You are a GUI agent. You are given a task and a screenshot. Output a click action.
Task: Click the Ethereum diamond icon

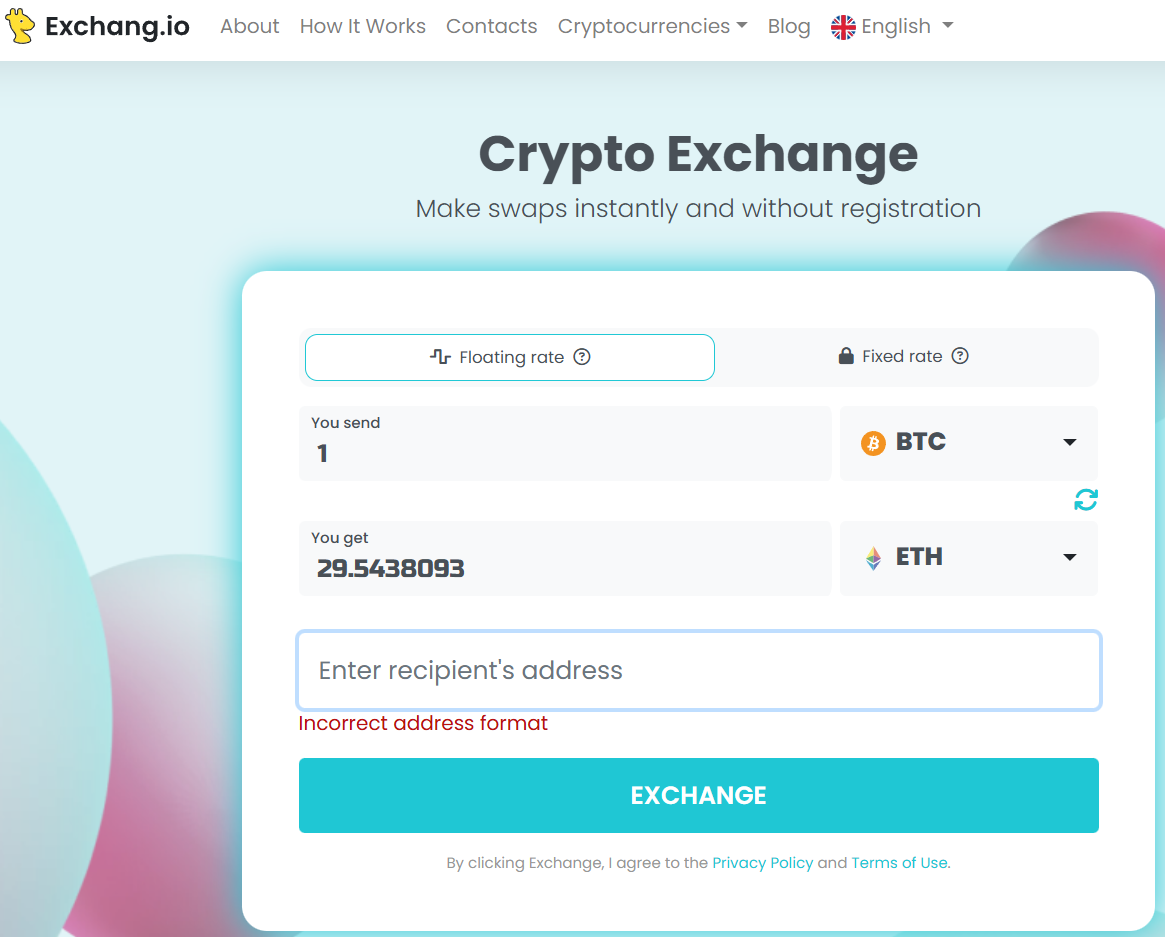873,558
